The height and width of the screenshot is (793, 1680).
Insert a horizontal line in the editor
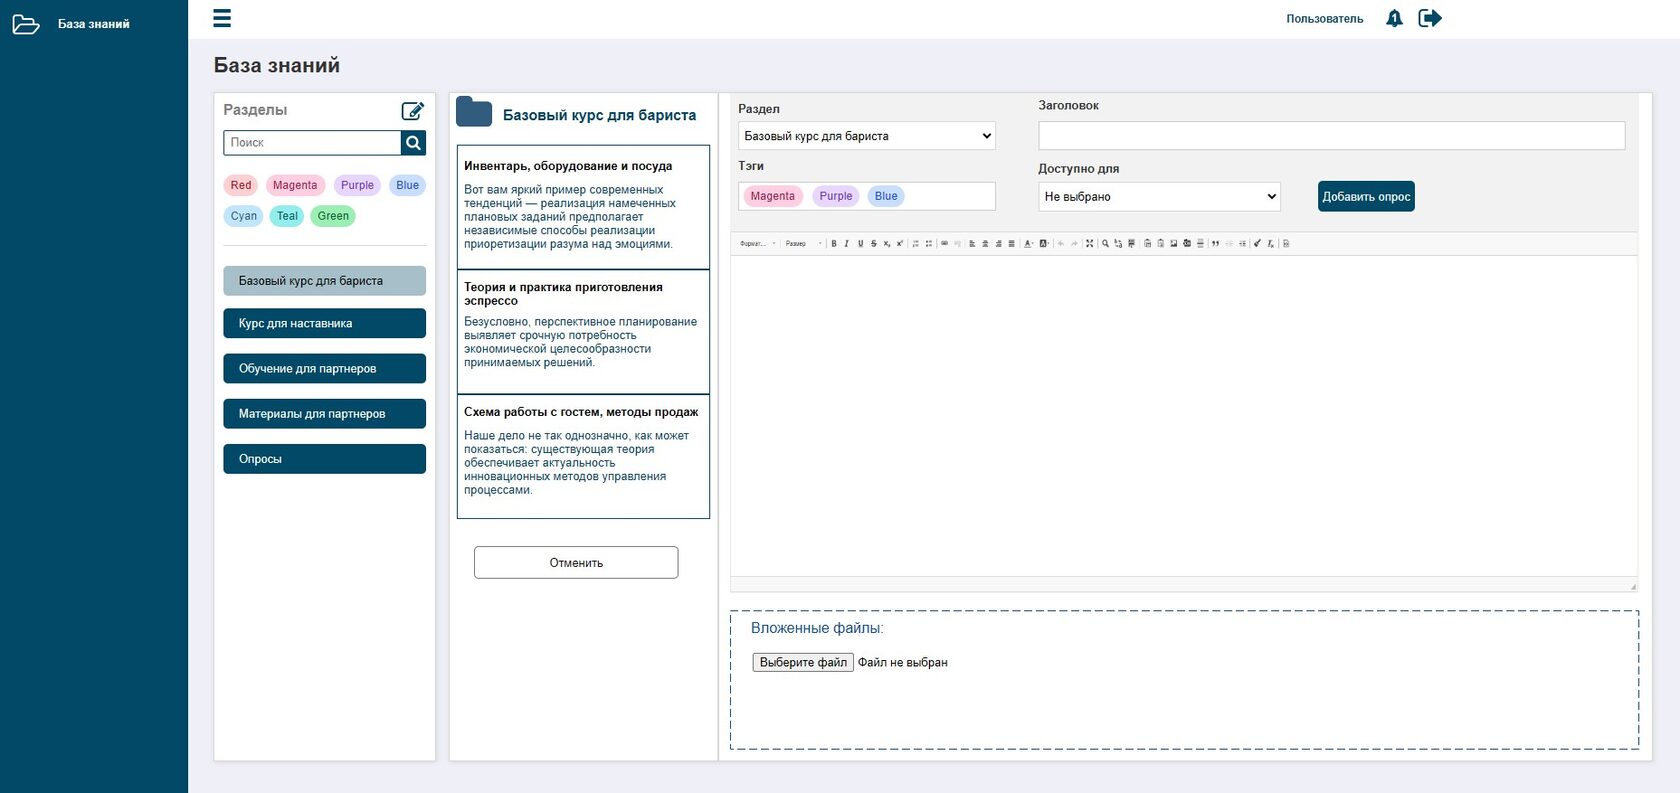(x=1200, y=243)
